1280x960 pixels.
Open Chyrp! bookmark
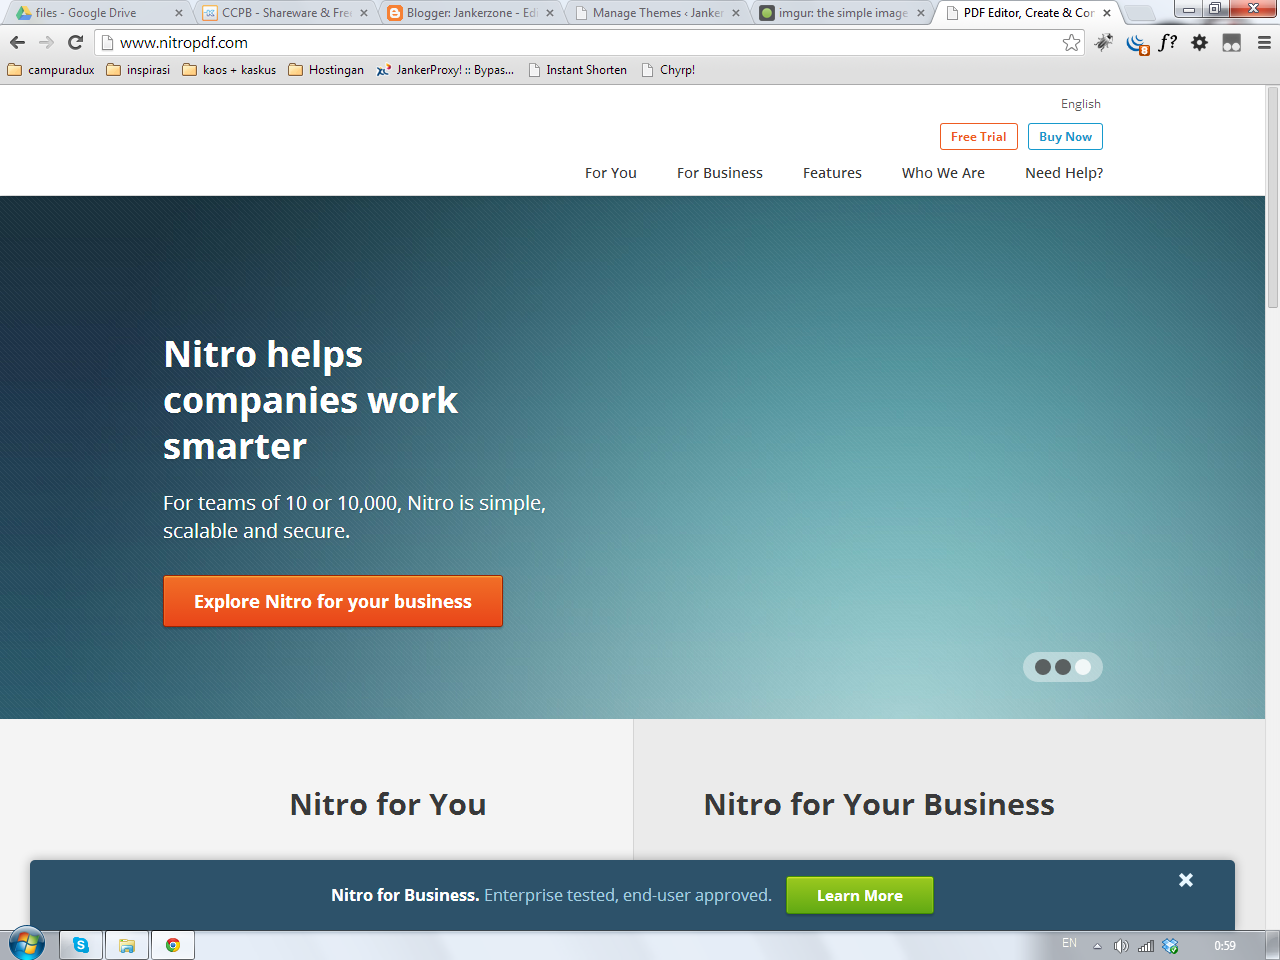668,70
